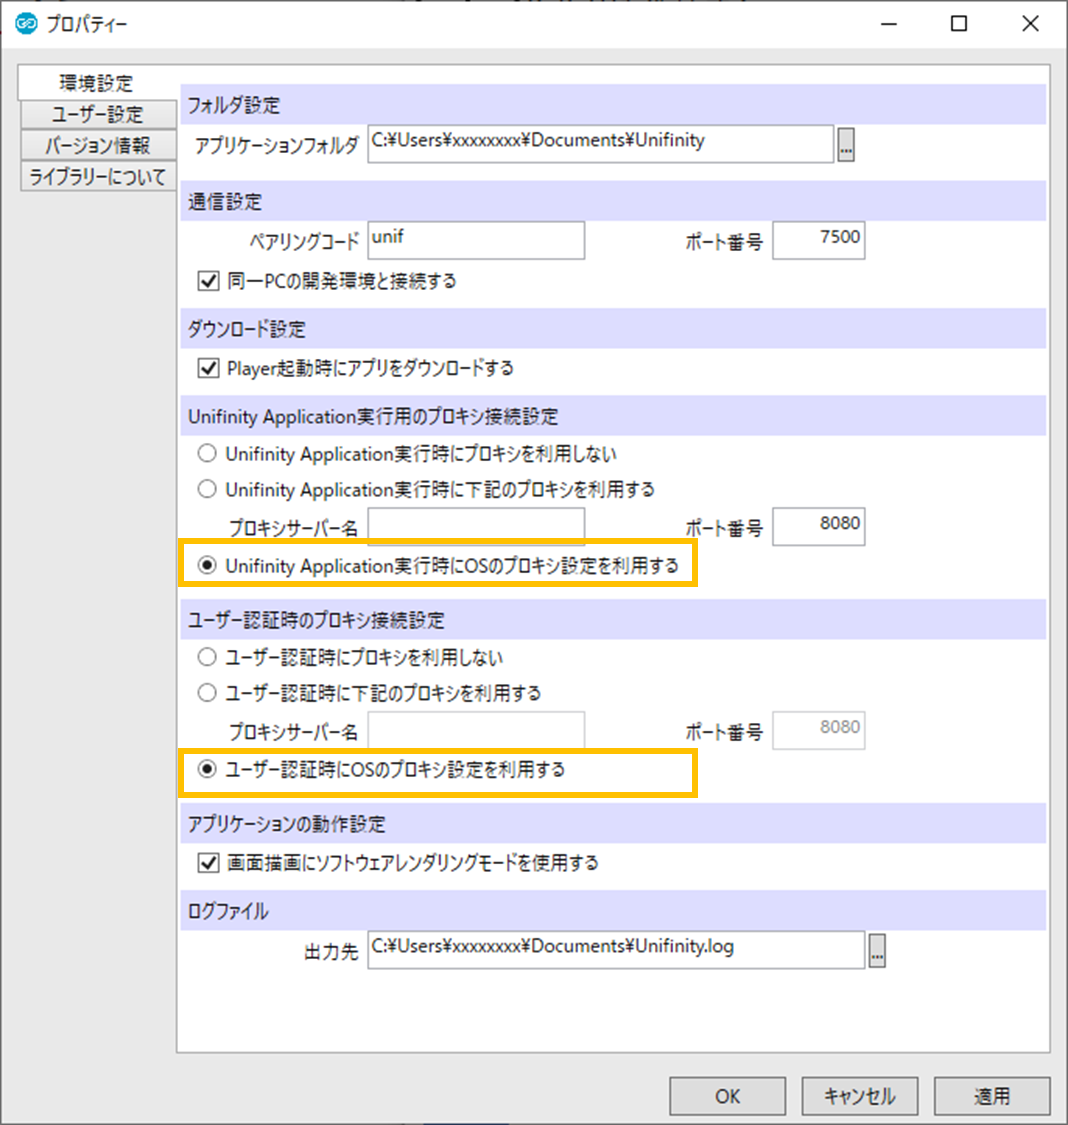Focus the ペアリングコード input field
Viewport: 1068px width, 1125px height.
[476, 240]
